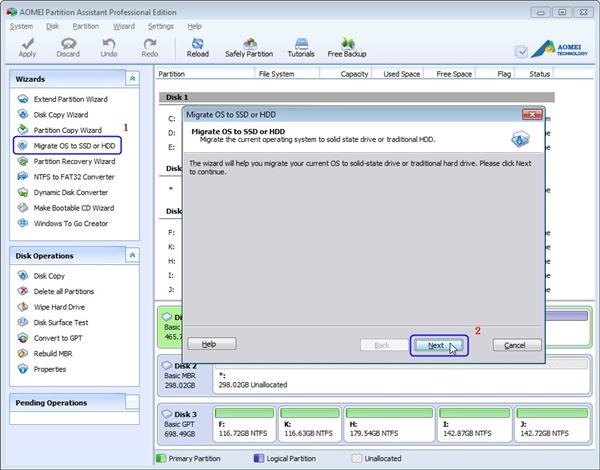Open the System menu
Image resolution: width=600 pixels, height=470 pixels.
tap(21, 26)
